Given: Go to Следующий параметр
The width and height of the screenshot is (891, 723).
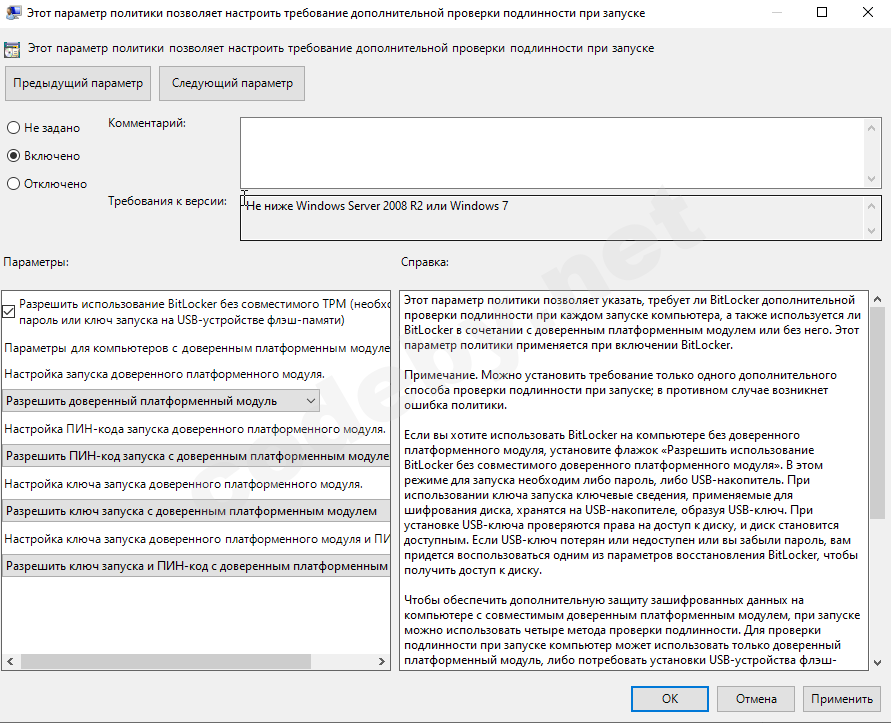Looking at the screenshot, I should pyautogui.click(x=232, y=84).
